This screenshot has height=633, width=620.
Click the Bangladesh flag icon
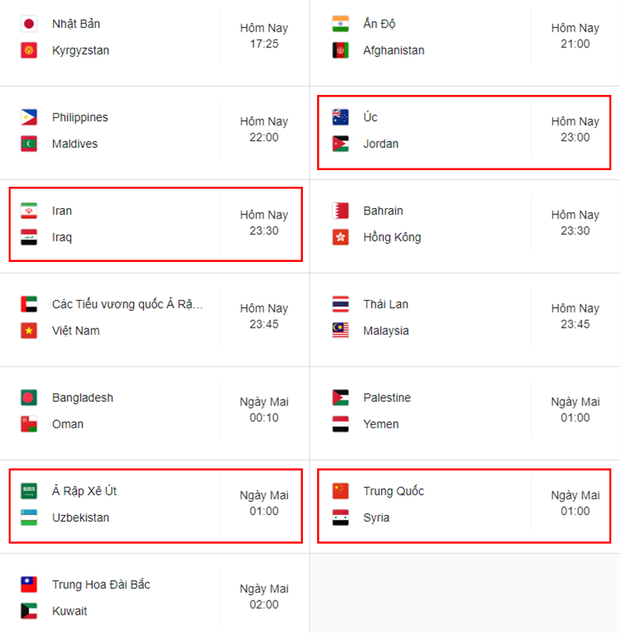[x=29, y=398]
